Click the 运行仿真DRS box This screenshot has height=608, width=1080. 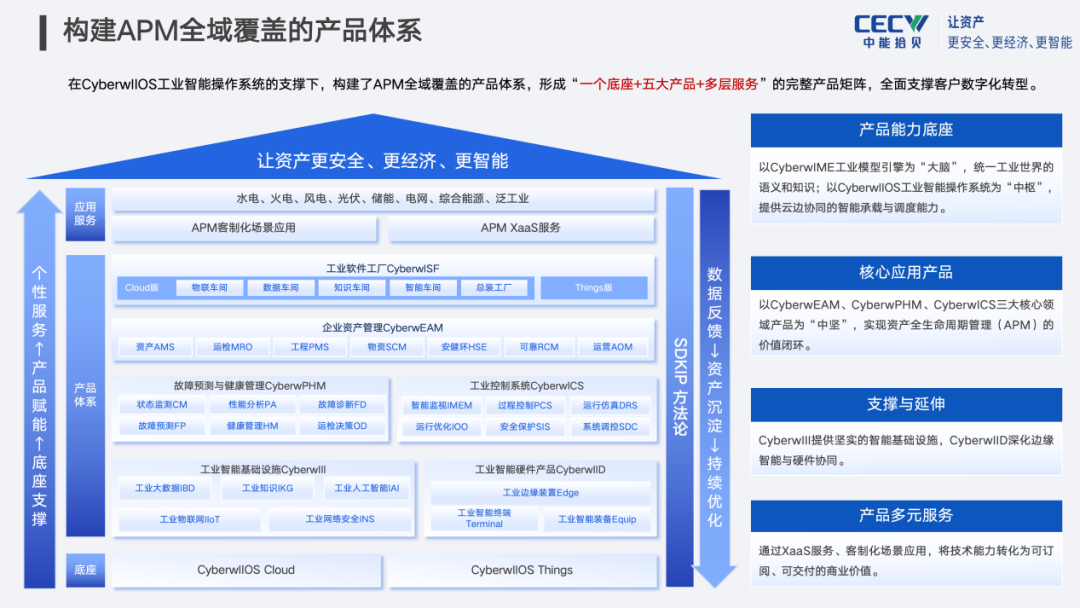610,406
